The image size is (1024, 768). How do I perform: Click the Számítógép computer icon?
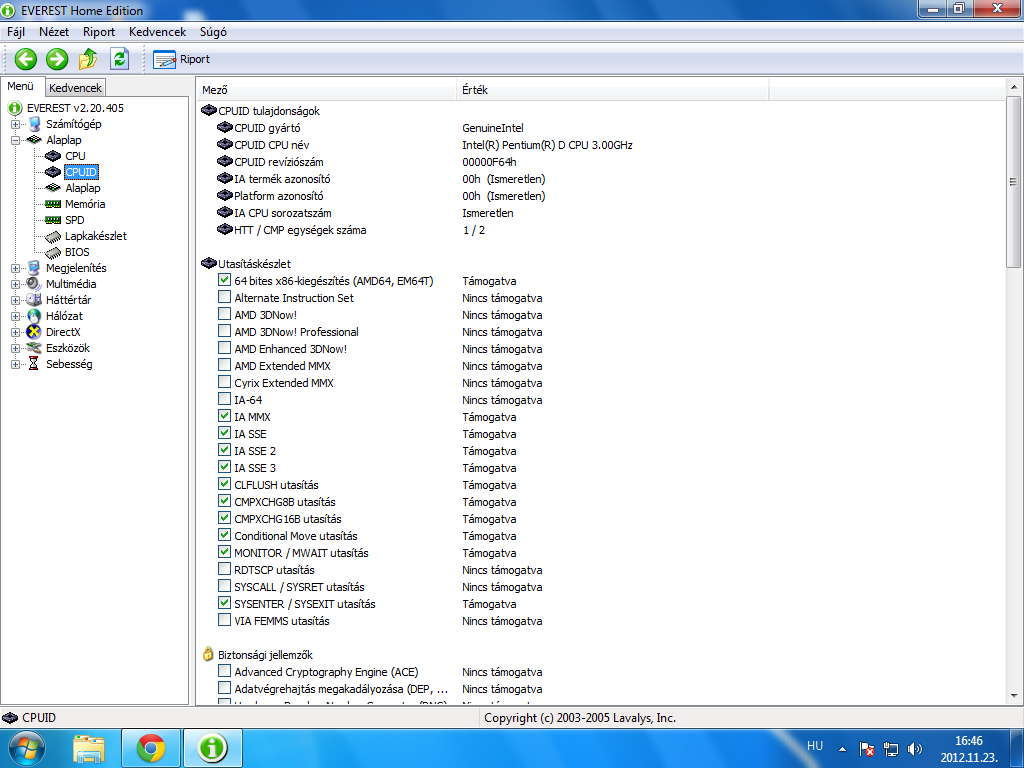pyautogui.click(x=34, y=124)
